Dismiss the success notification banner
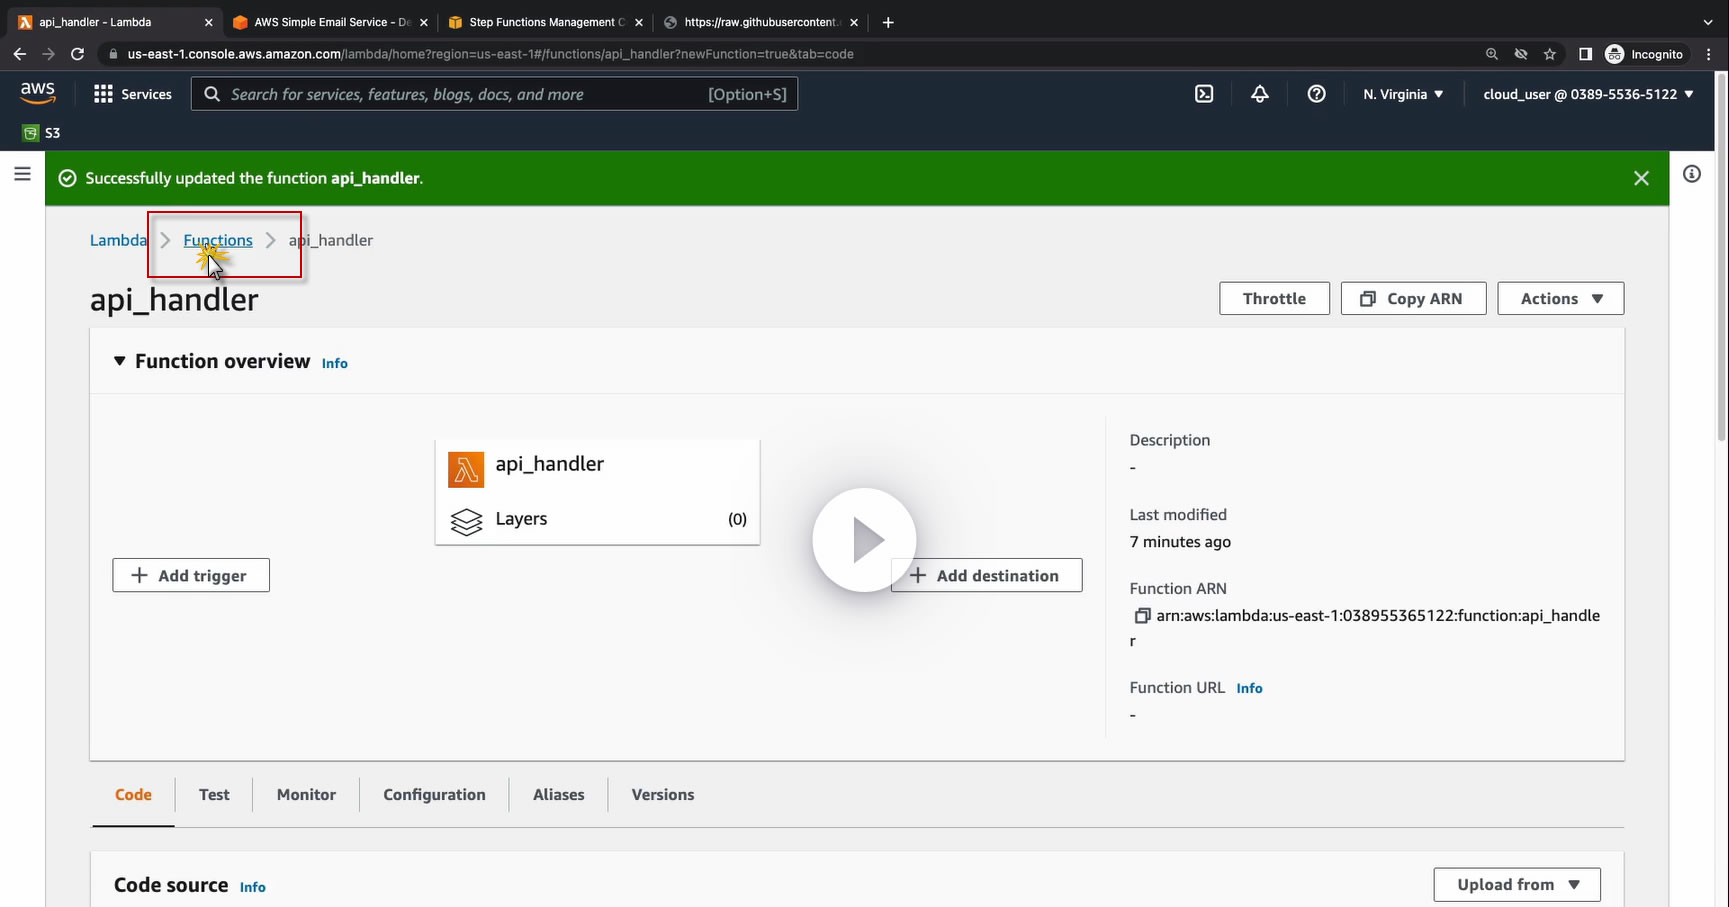The width and height of the screenshot is (1729, 907). tap(1641, 178)
